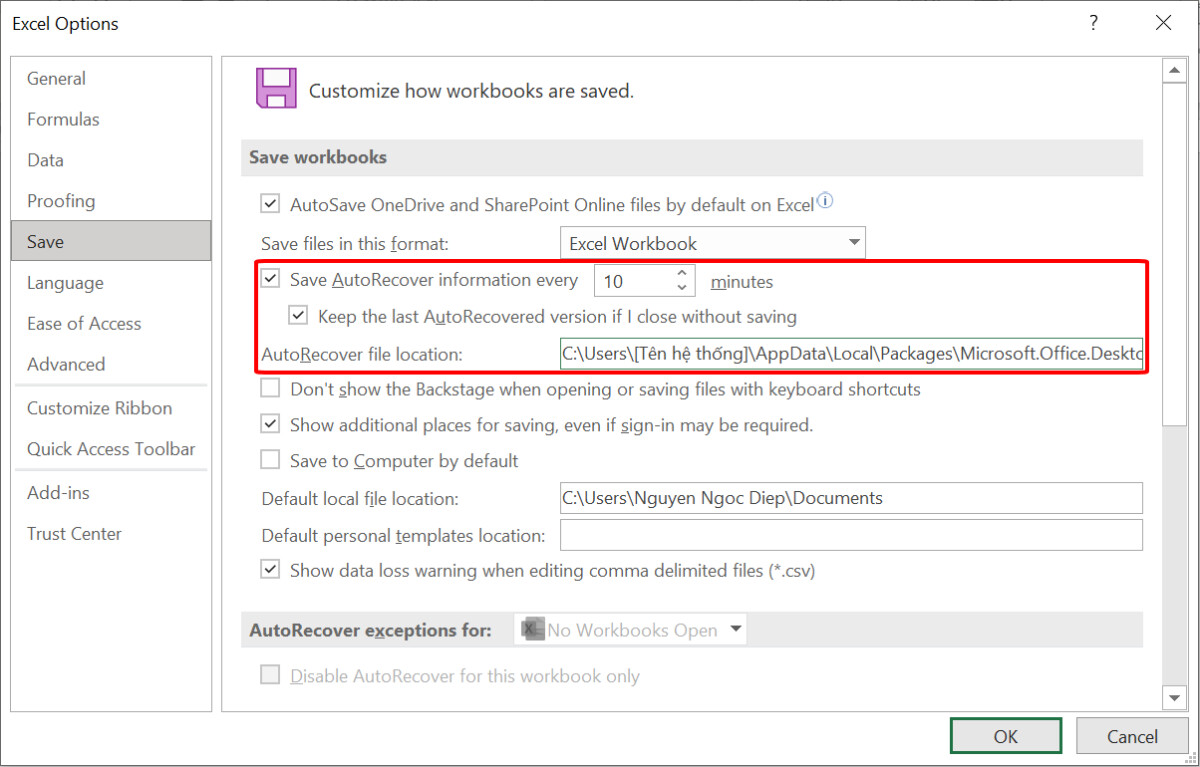Open AutoRecover exceptions for workbook dropdown
The width and height of the screenshot is (1200, 767).
click(630, 629)
